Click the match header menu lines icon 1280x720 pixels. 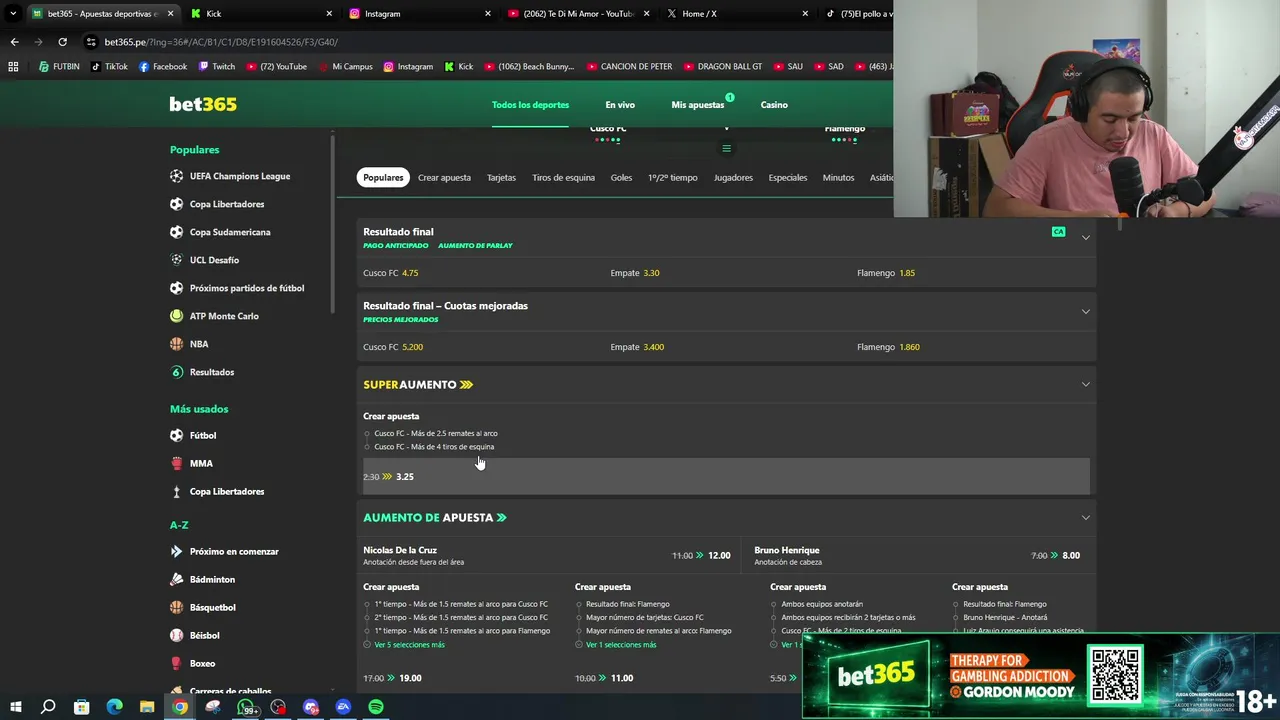[x=727, y=149]
